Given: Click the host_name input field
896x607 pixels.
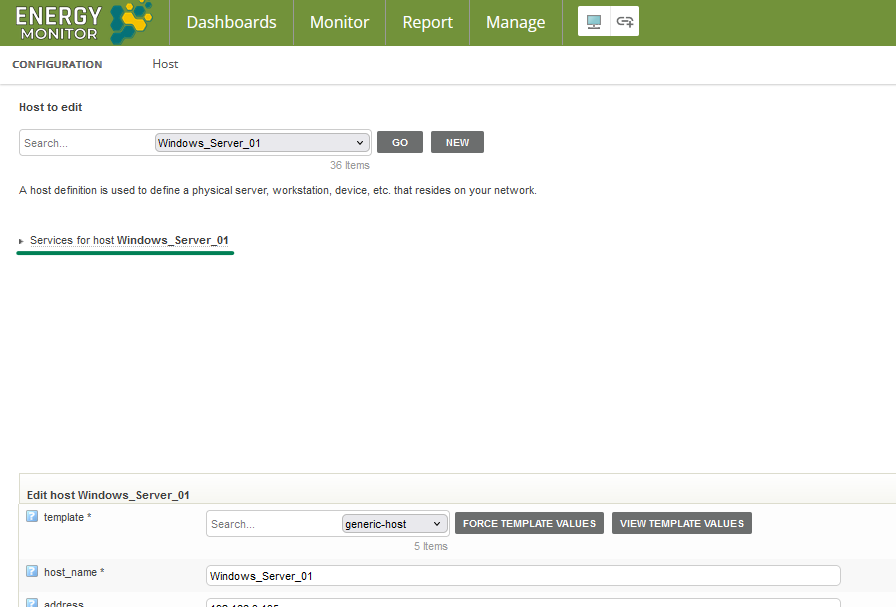Looking at the screenshot, I should click(522, 575).
